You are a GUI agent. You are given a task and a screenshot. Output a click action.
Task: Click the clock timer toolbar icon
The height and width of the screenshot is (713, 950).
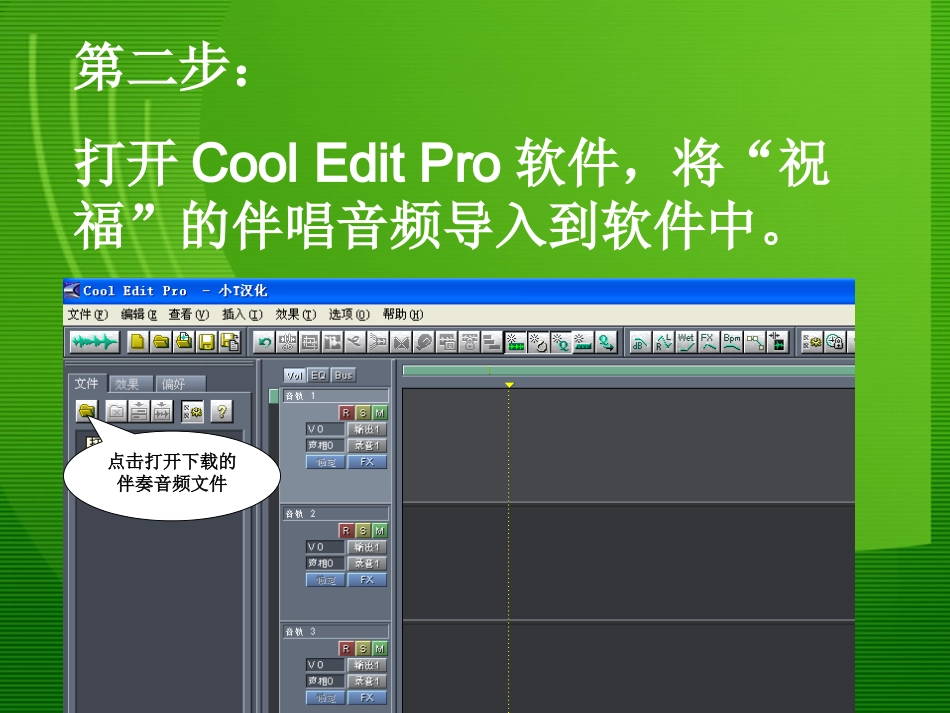pyautogui.click(x=835, y=343)
